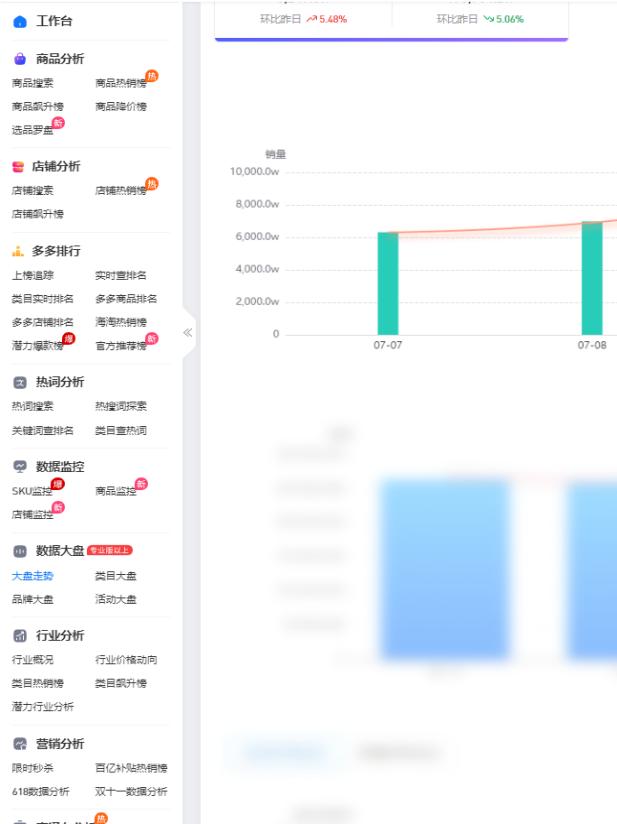
Task: Open 店铺搜索 menu item
Action: click(33, 191)
